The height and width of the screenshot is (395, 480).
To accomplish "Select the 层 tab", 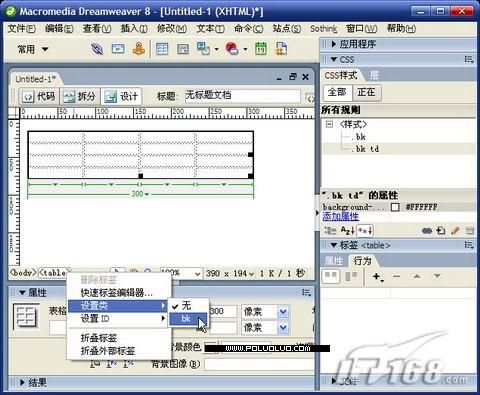I will (374, 75).
